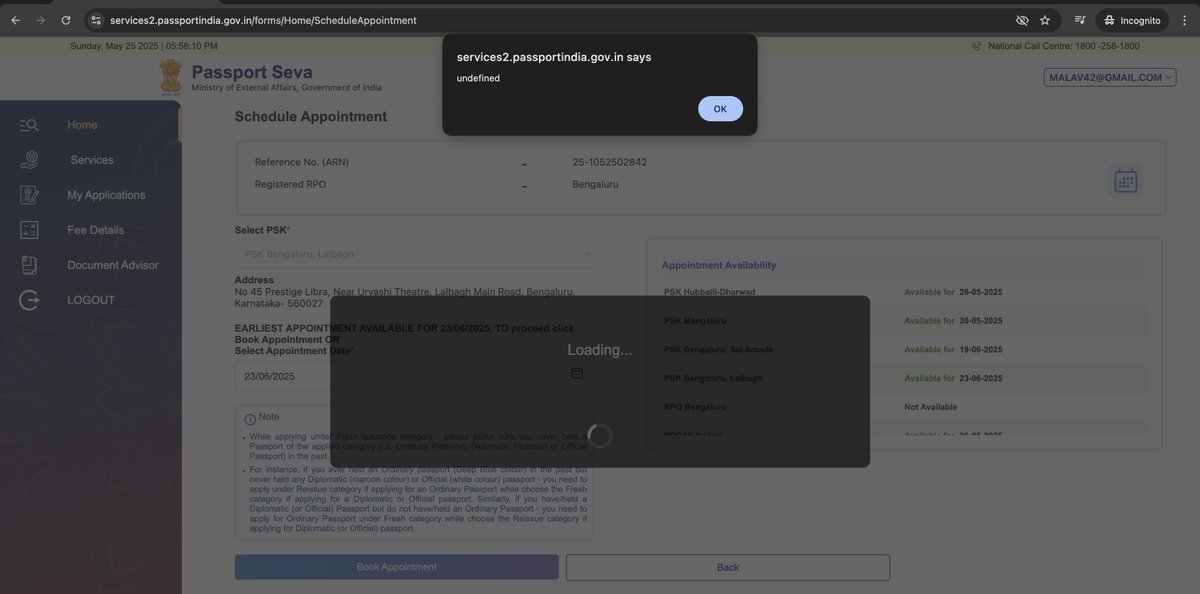Screen dimensions: 1200x594
Task: Go back with browser back arrow
Action: click(x=15, y=20)
